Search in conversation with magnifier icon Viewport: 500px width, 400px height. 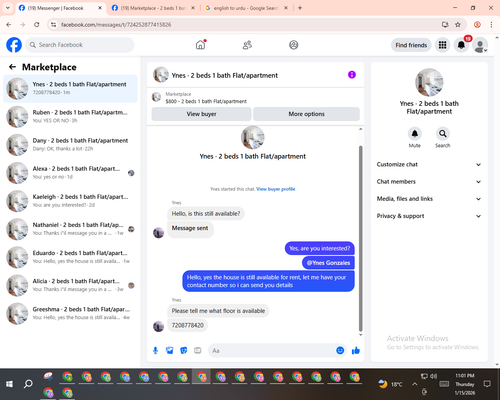click(x=443, y=134)
